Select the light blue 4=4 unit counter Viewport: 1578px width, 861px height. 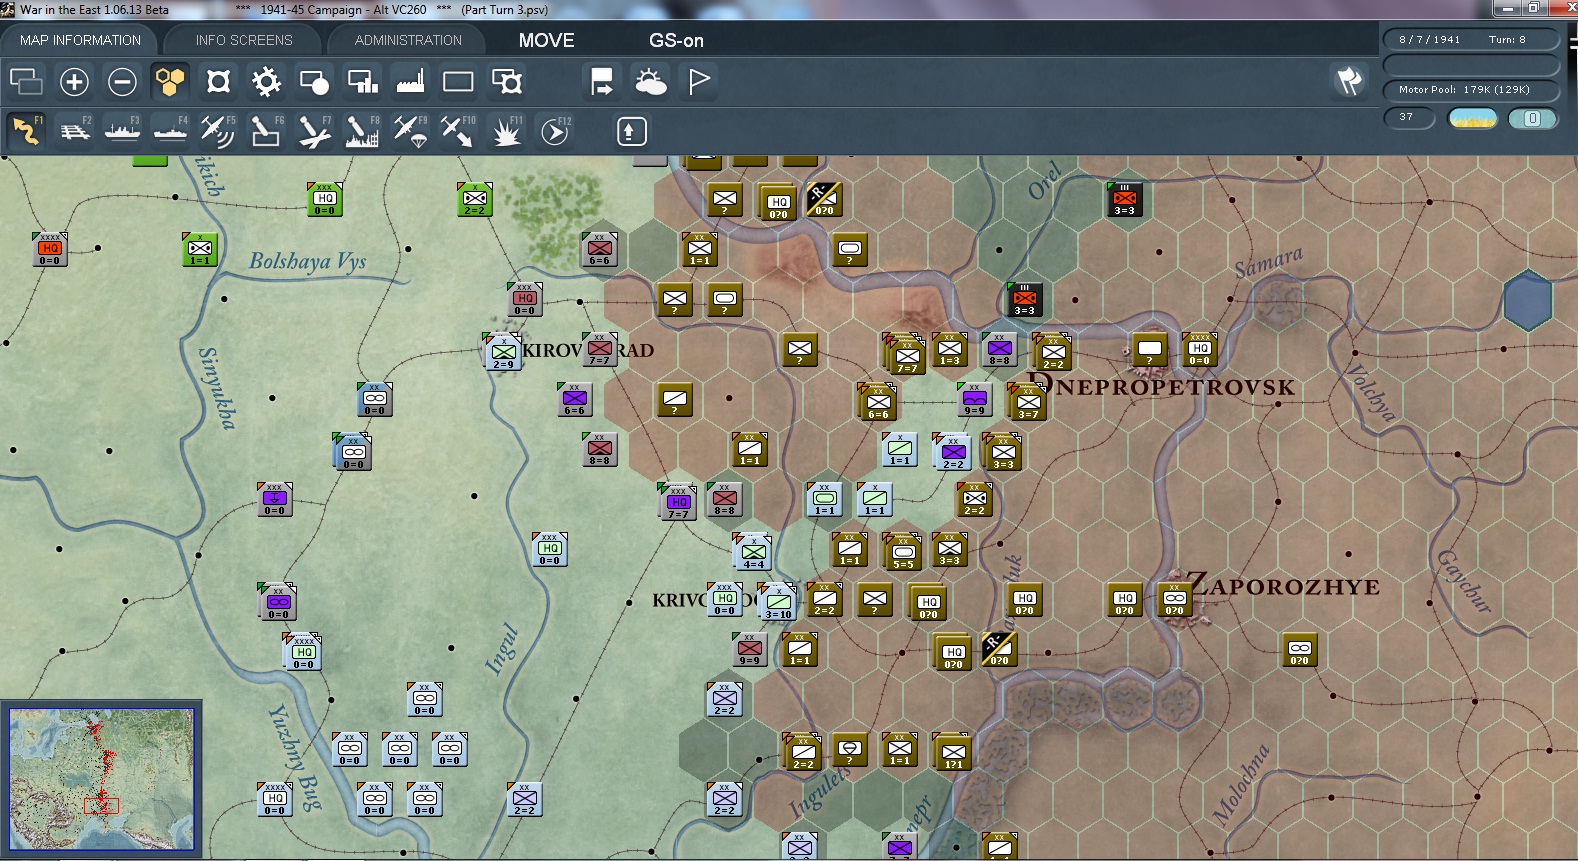point(753,552)
